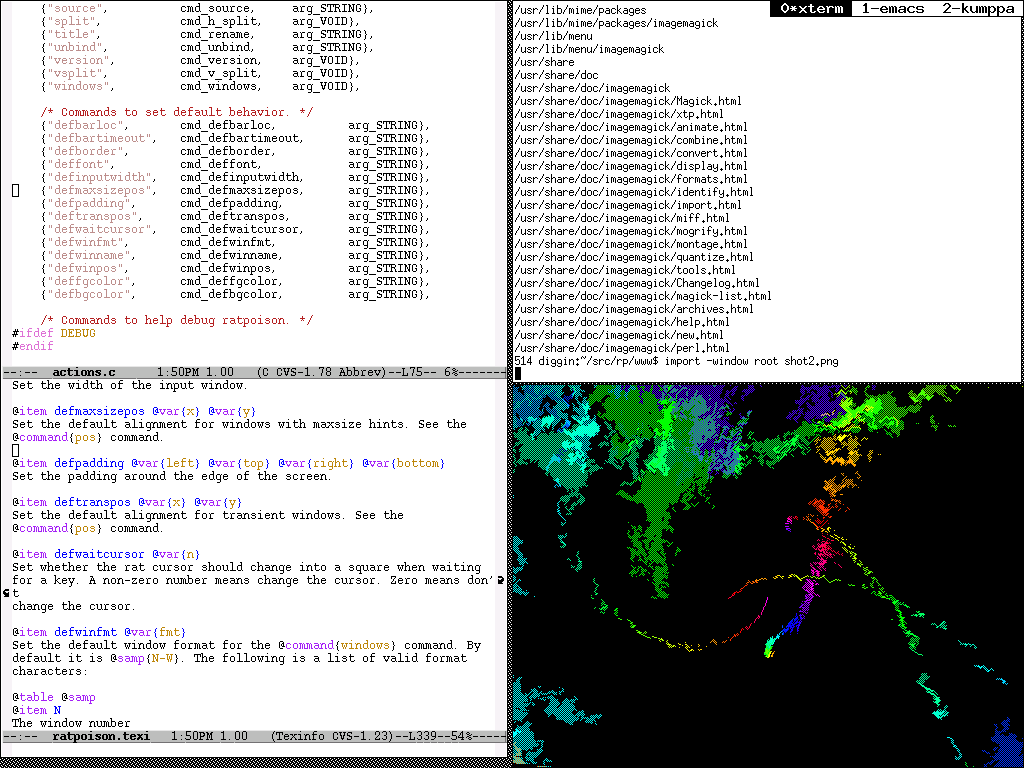The height and width of the screenshot is (768, 1024).
Task: Click the Changelog.html path in xterm listing
Action: pyautogui.click(x=637, y=283)
